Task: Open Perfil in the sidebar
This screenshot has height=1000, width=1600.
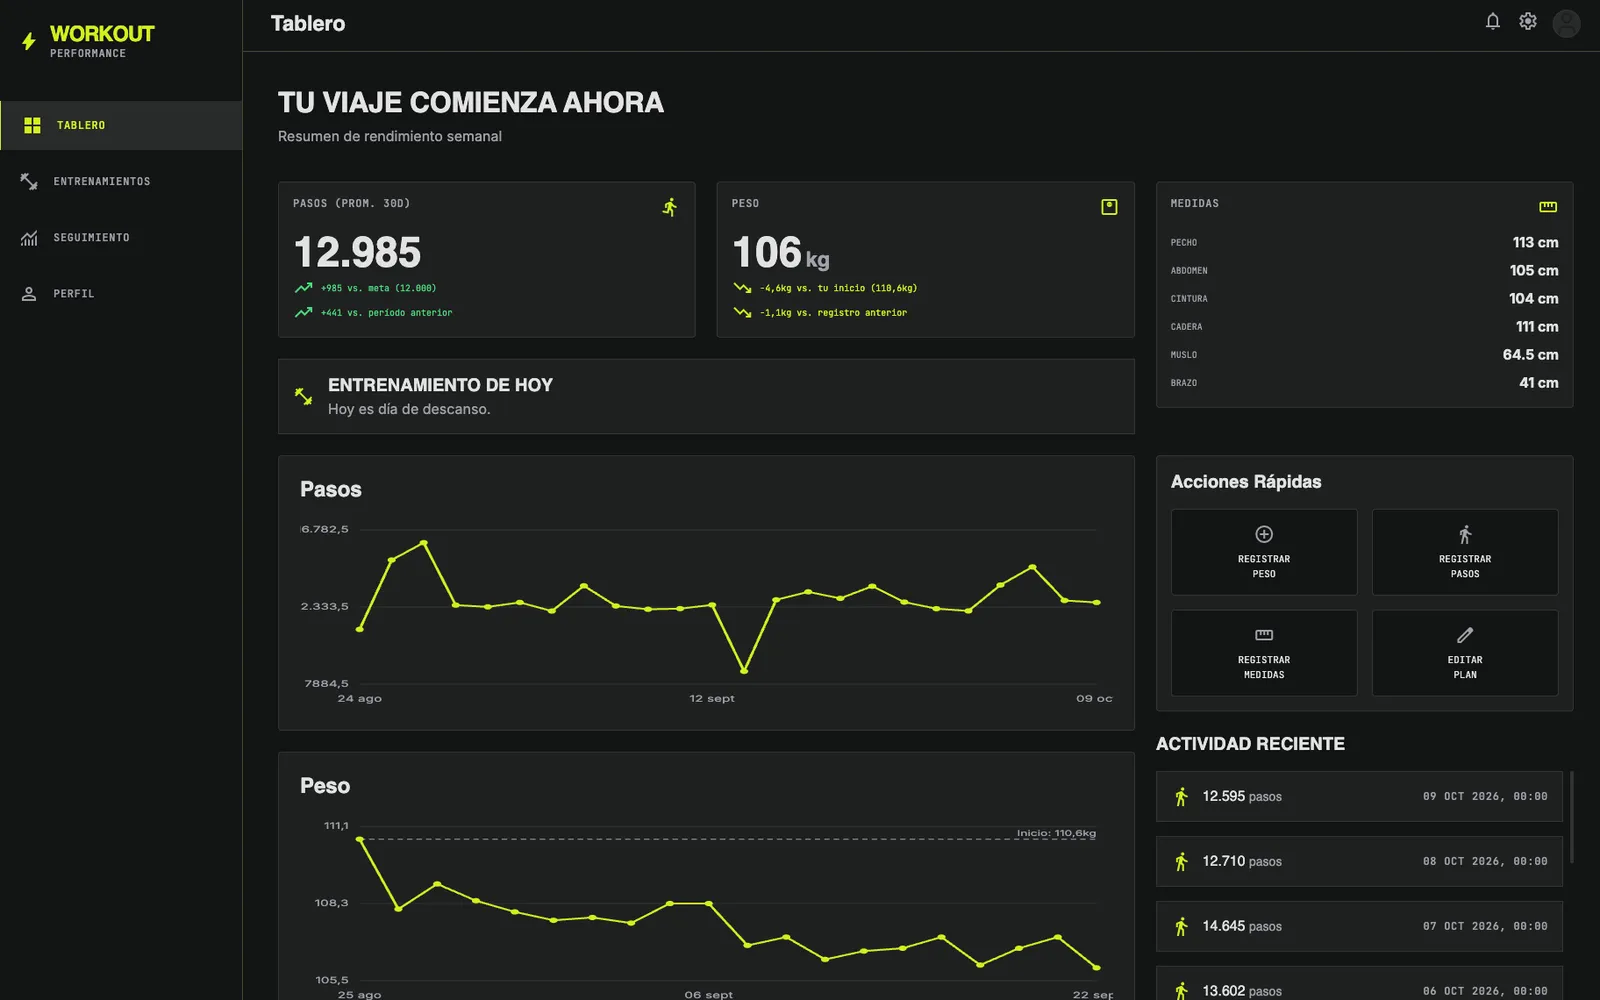Action: [x=121, y=293]
